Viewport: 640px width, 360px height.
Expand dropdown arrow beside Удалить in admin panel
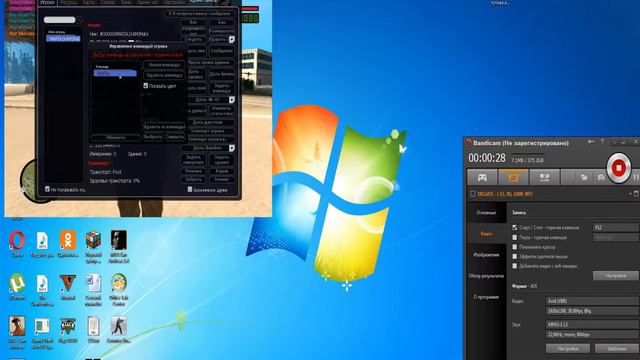click(x=232, y=40)
